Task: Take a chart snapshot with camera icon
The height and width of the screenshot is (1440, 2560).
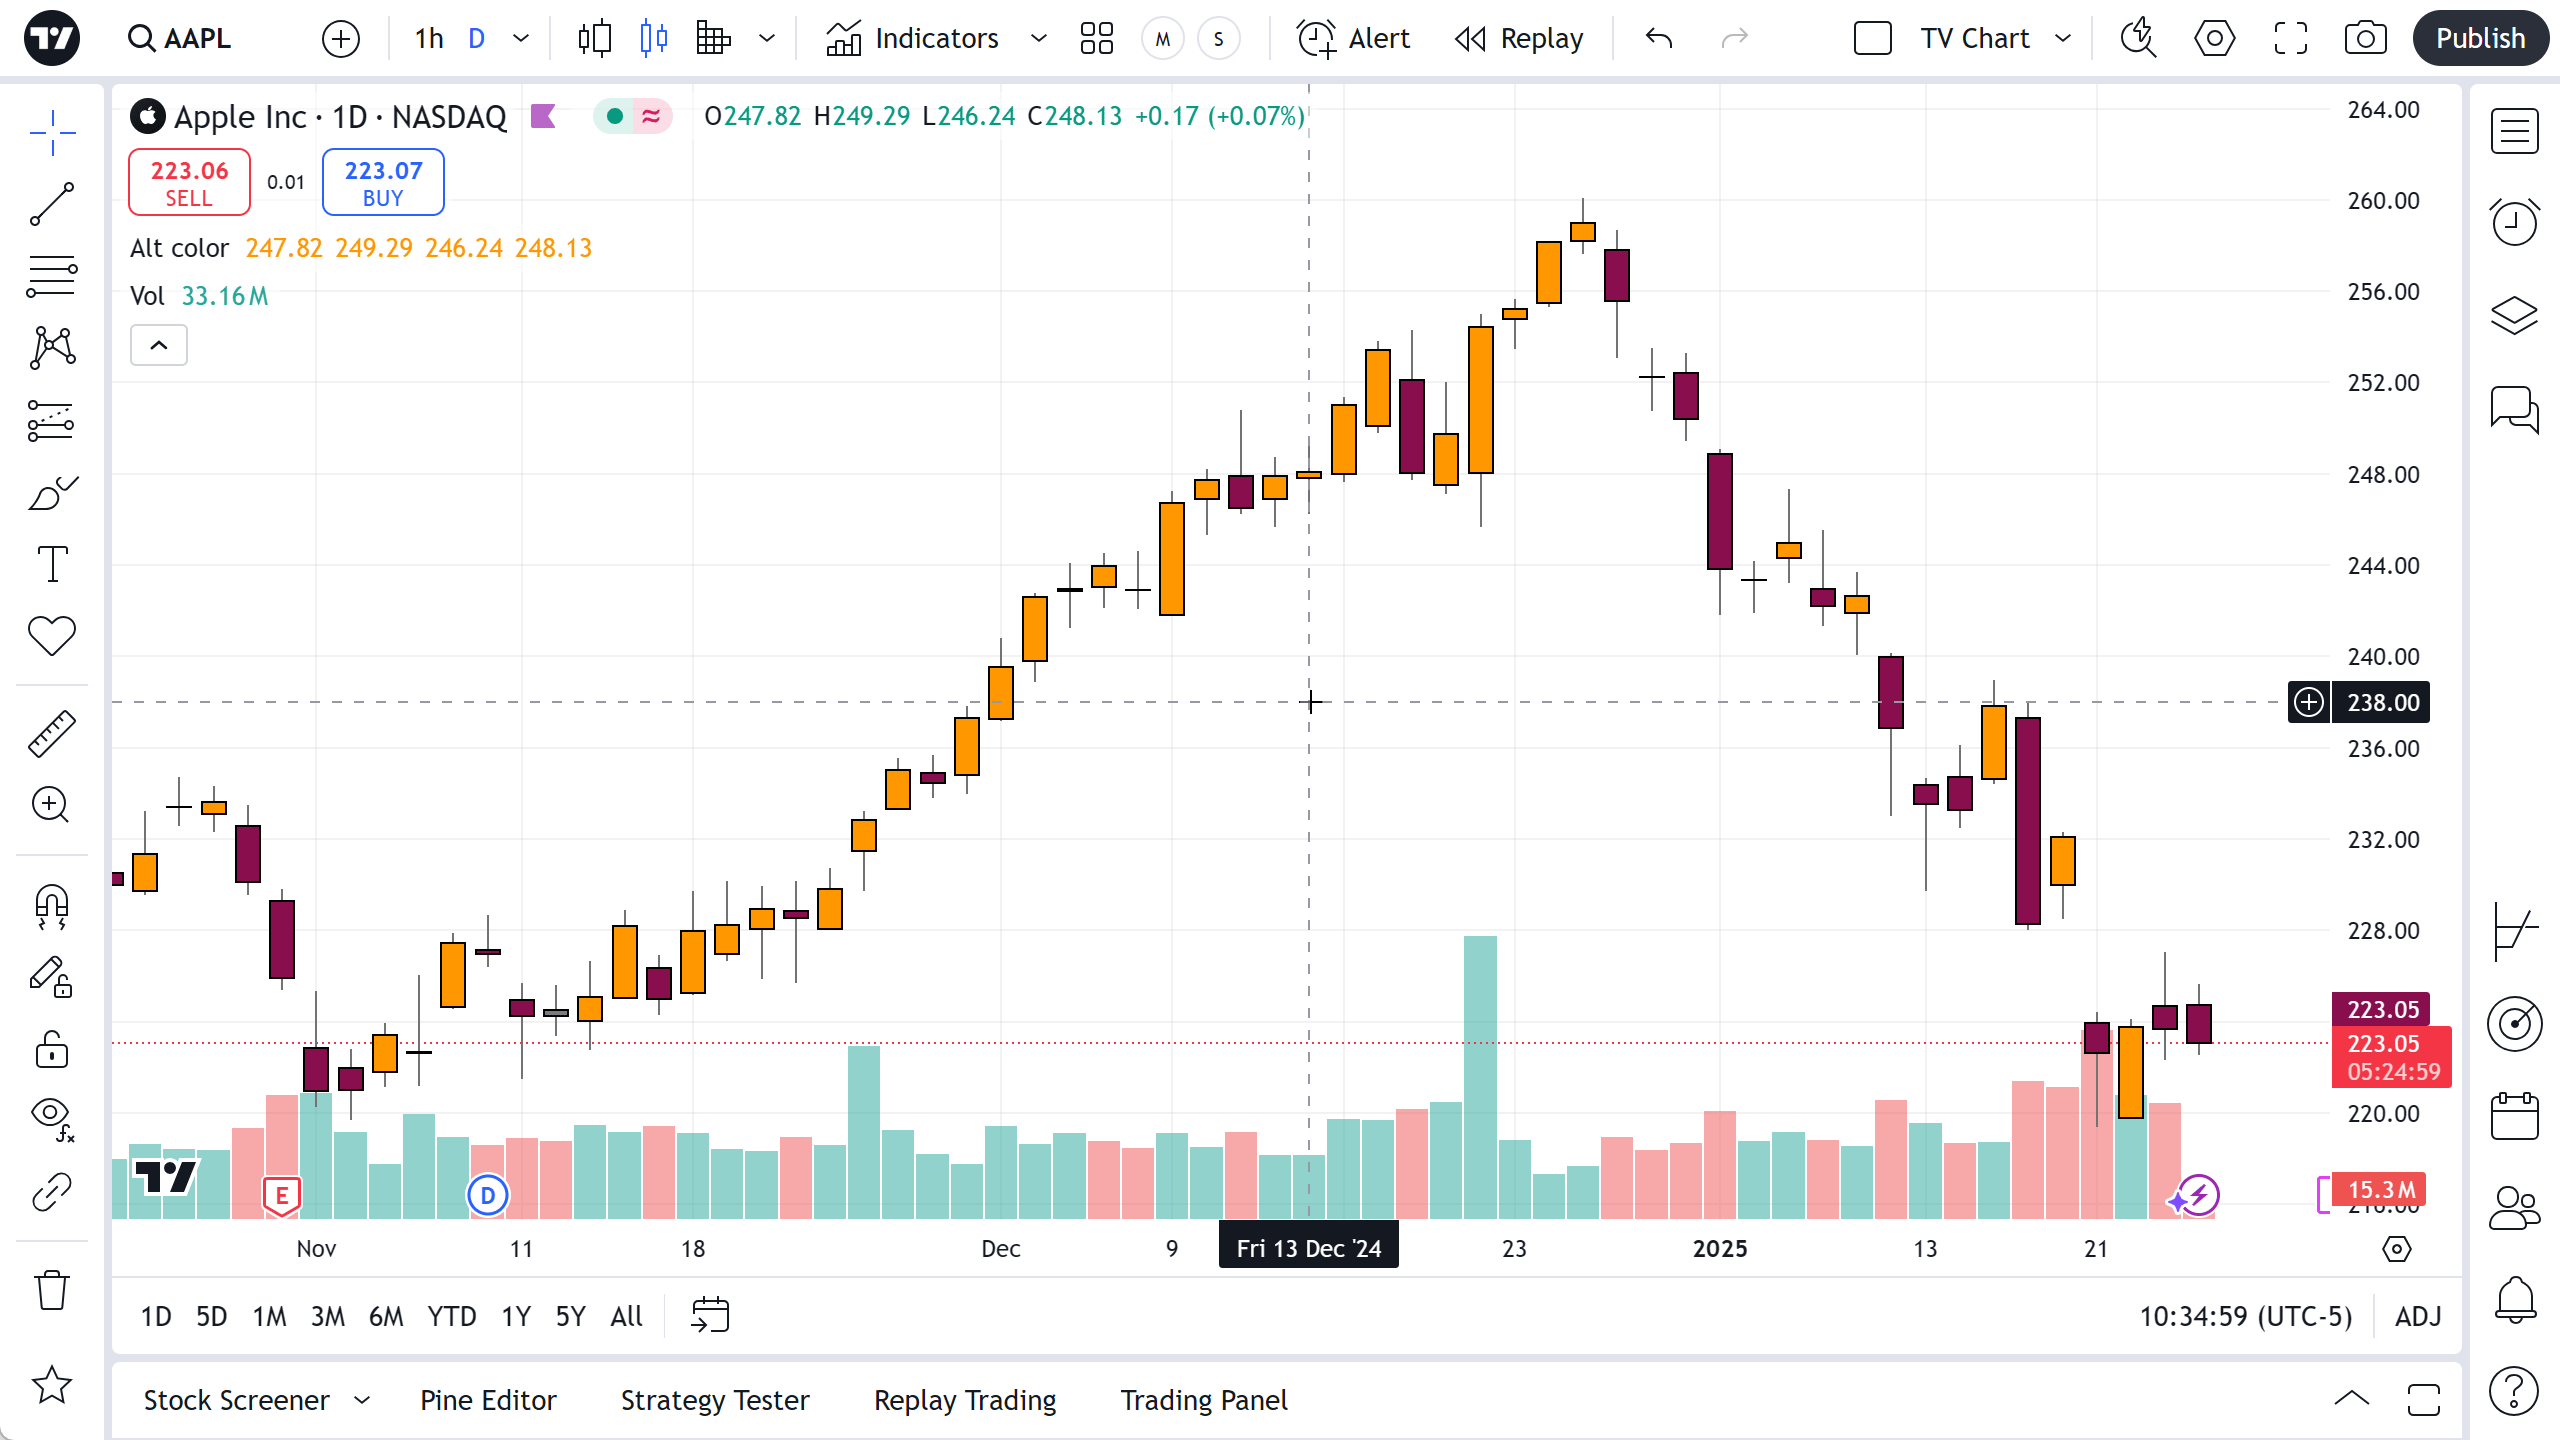Action: click(x=2365, y=39)
